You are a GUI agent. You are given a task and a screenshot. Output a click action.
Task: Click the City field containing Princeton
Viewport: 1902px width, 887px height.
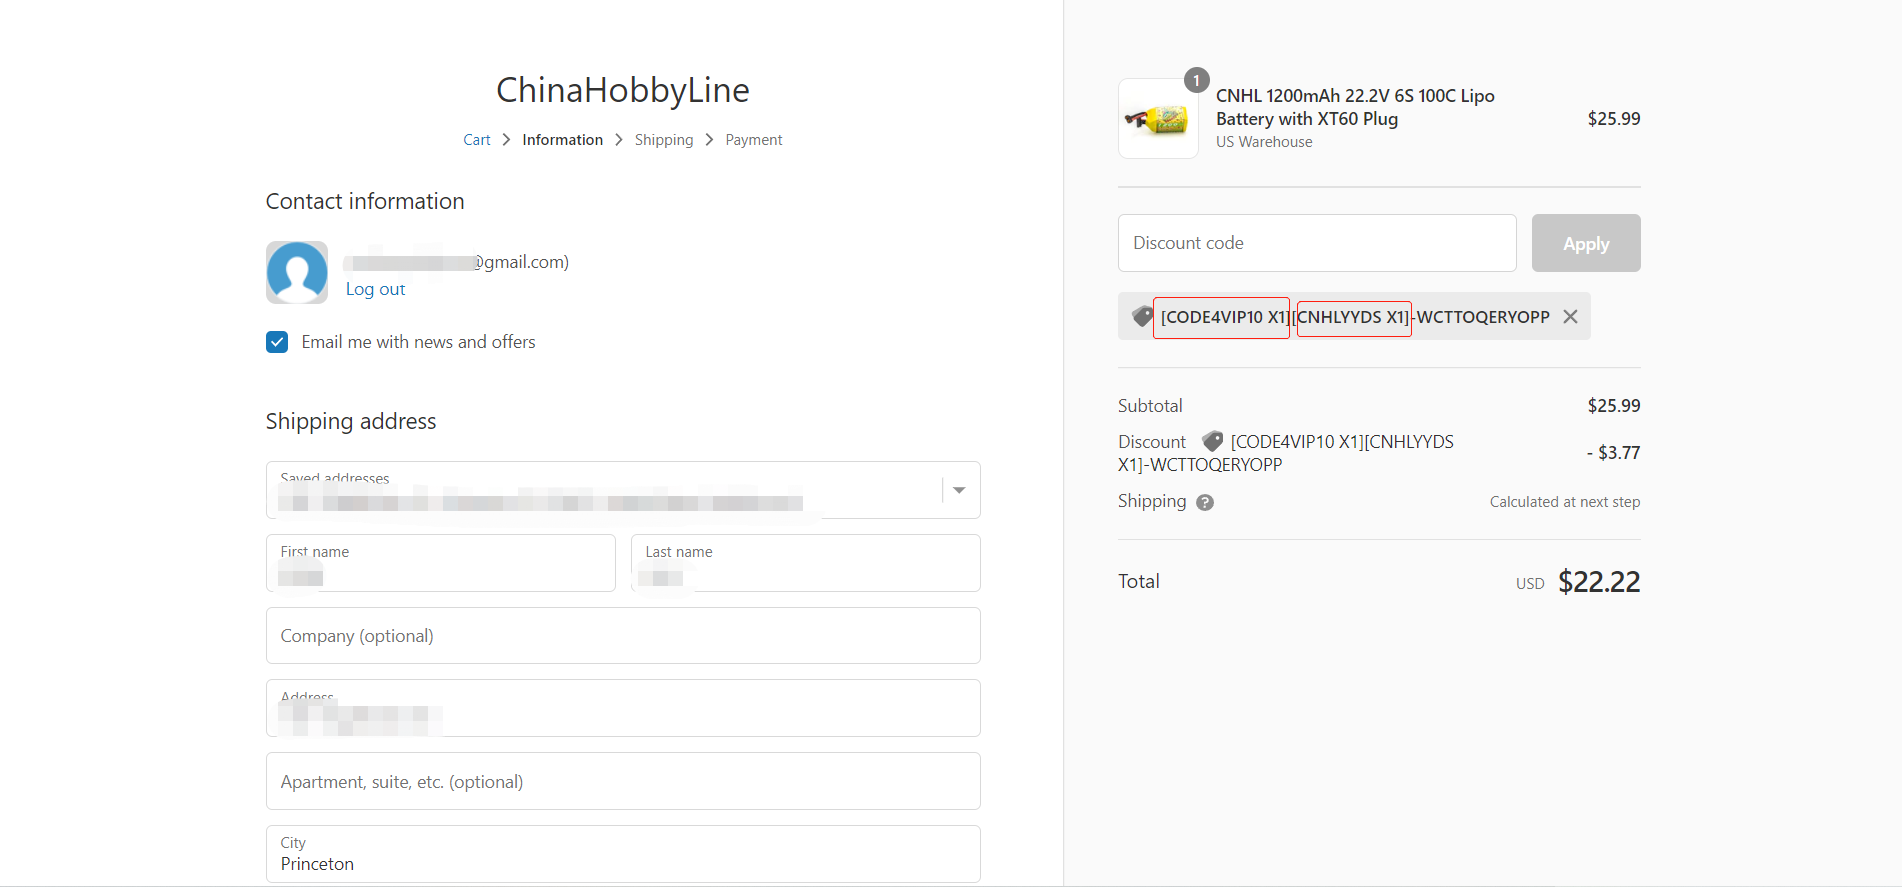click(623, 854)
